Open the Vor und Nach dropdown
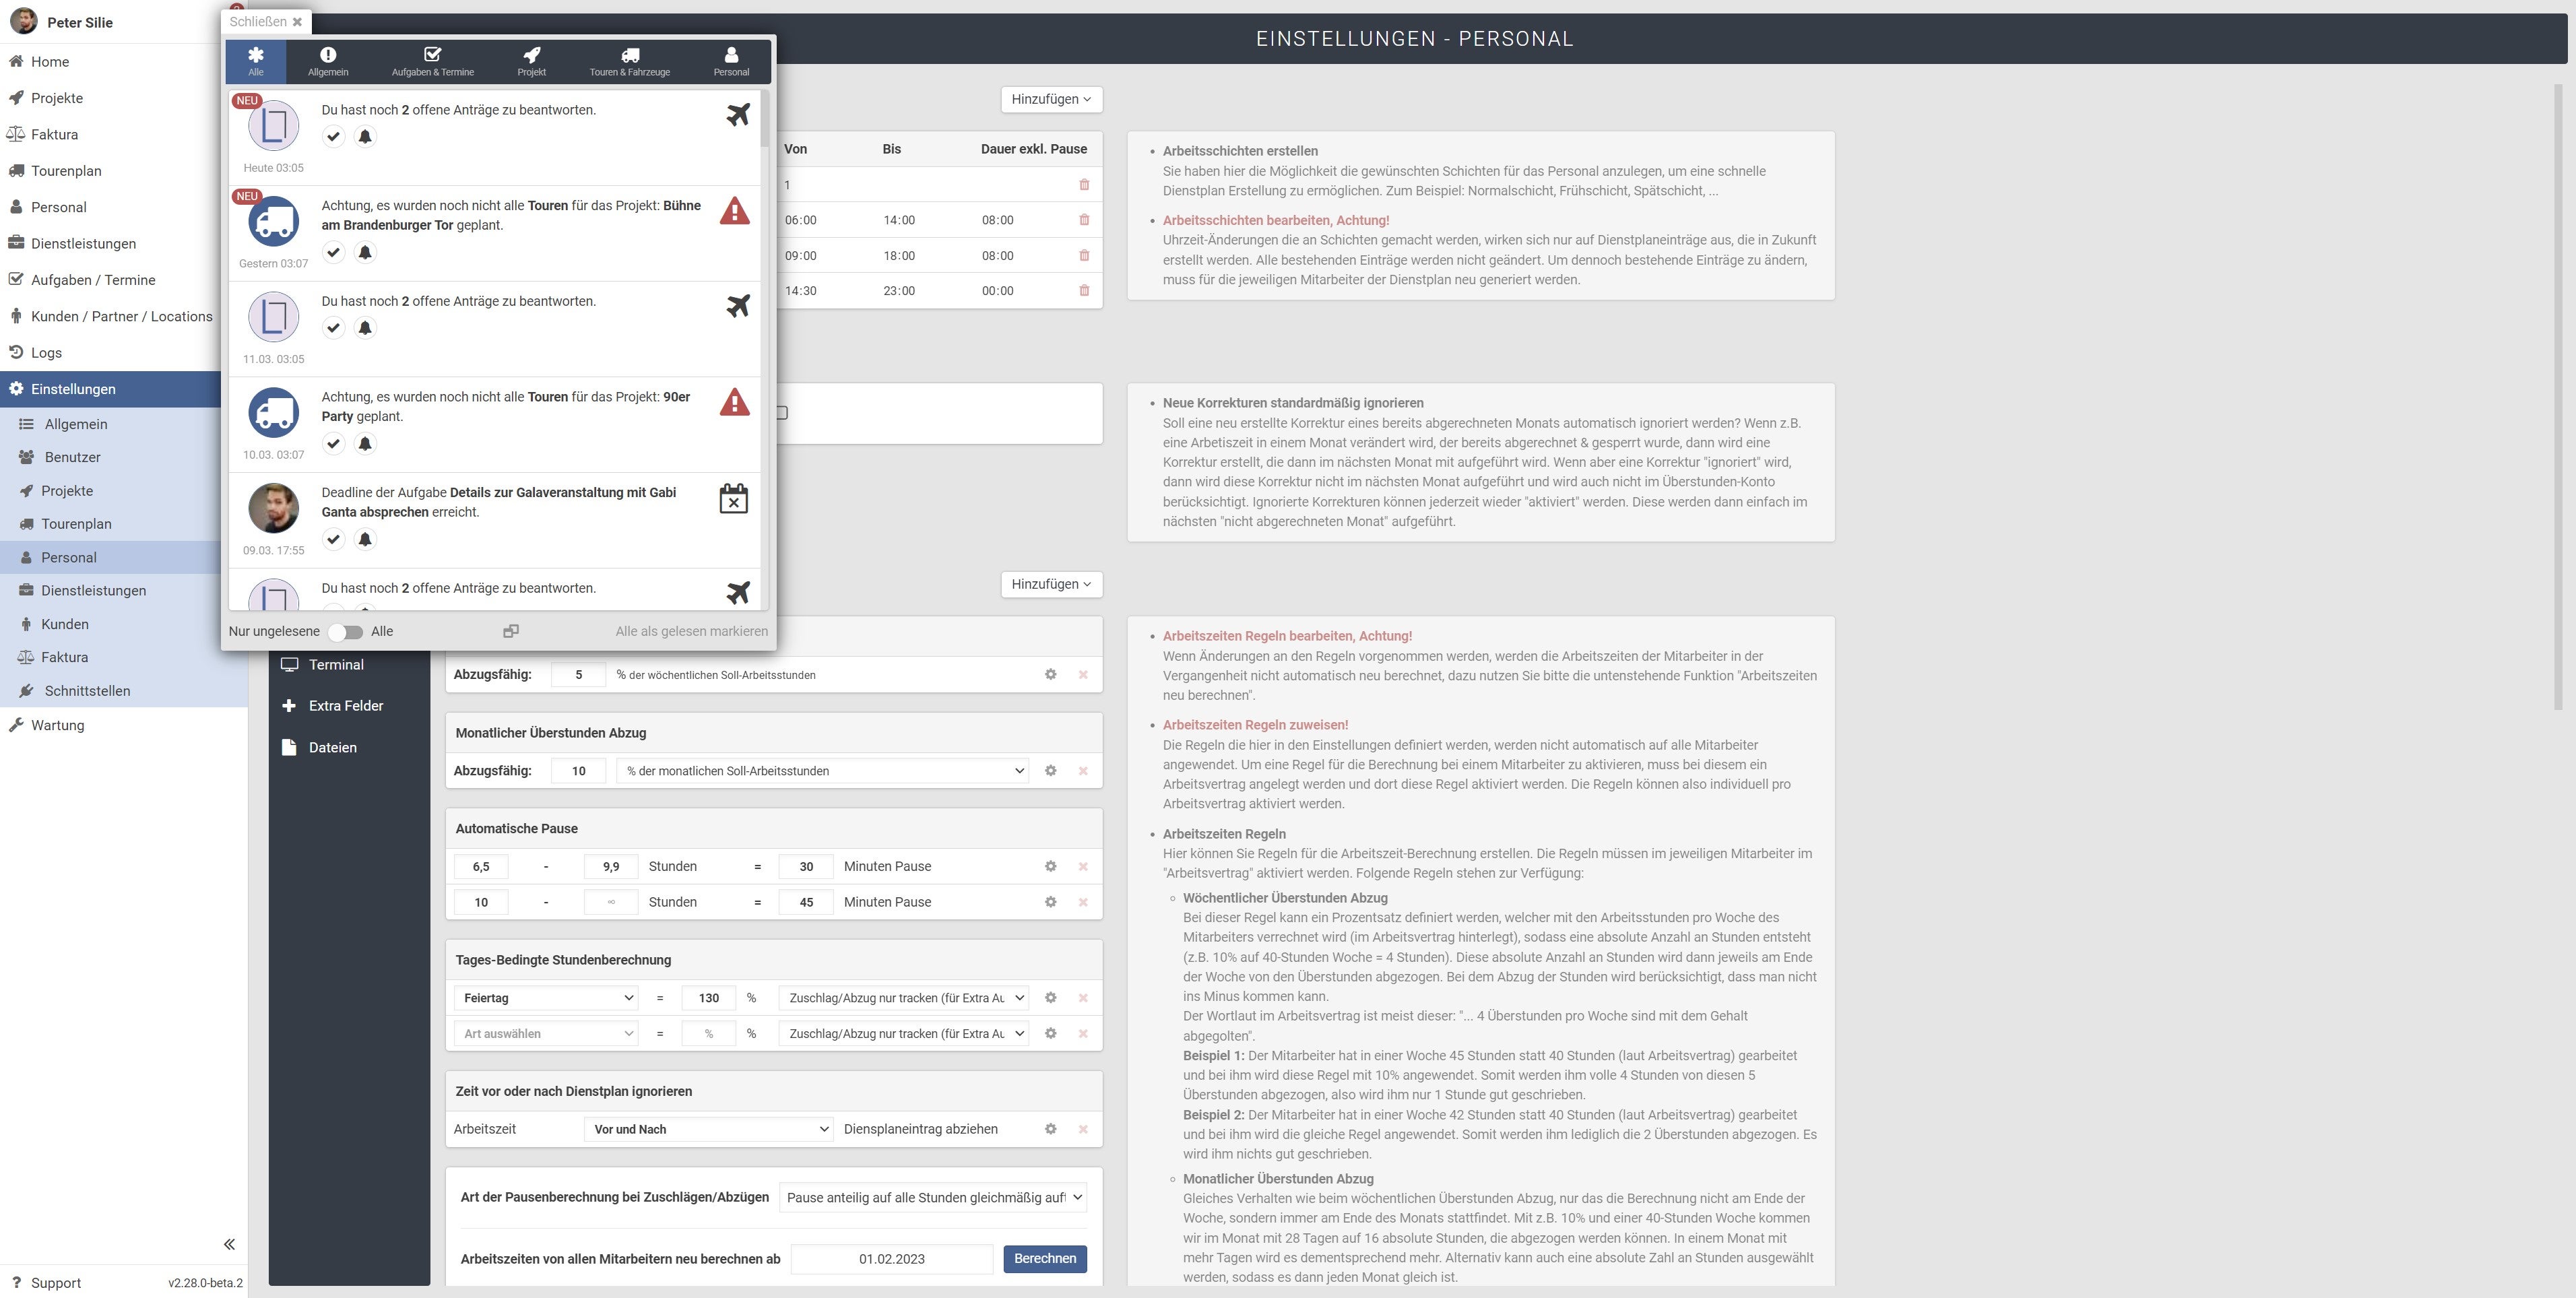Image resolution: width=2576 pixels, height=1298 pixels. tap(708, 1129)
